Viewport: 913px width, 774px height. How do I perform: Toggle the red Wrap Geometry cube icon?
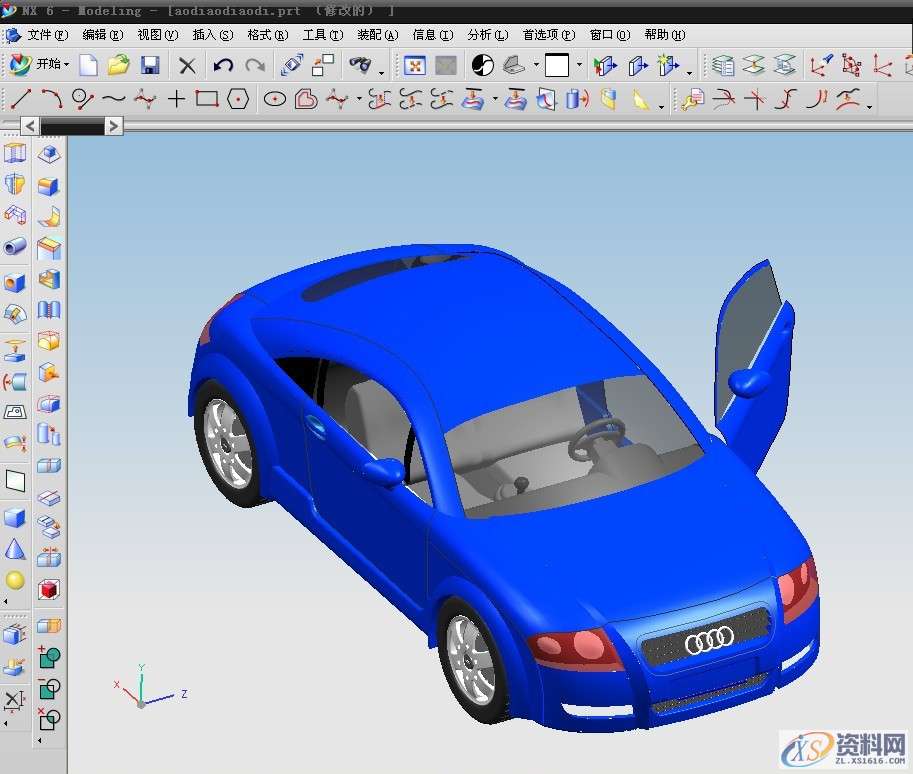pos(48,589)
